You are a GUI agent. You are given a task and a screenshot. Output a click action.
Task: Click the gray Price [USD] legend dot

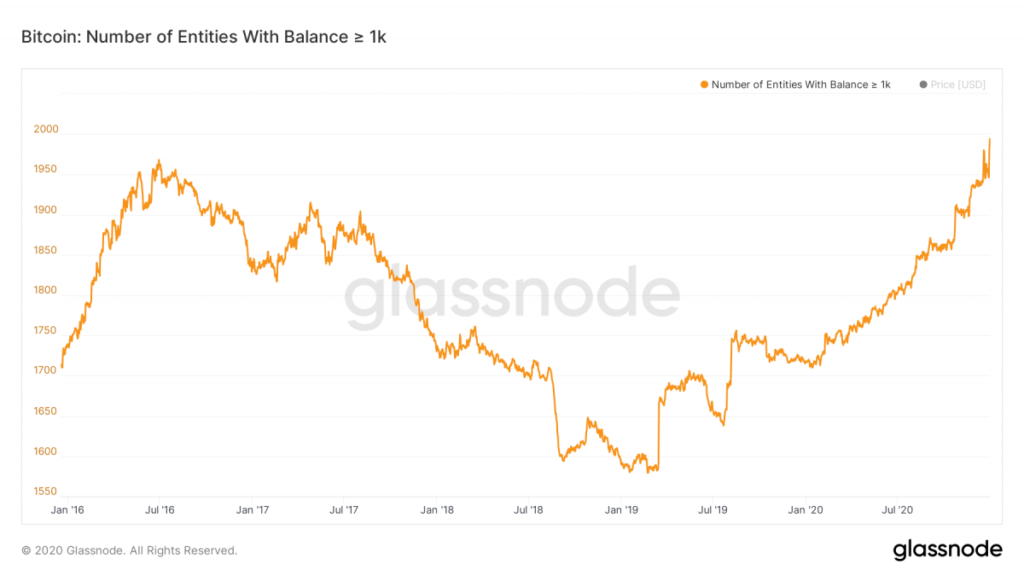click(922, 85)
